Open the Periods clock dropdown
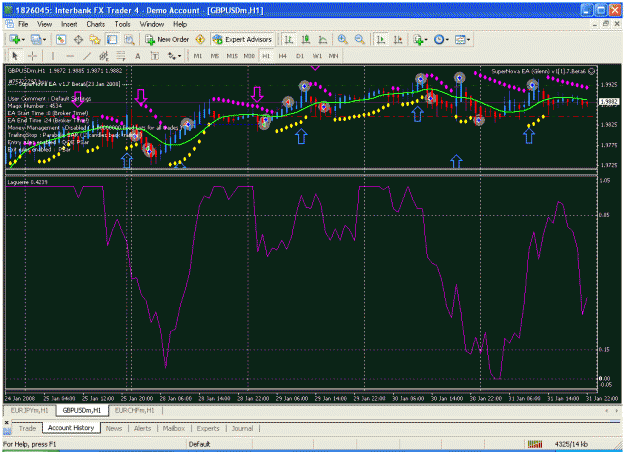Screen dimensions: 625x452 point(441,39)
